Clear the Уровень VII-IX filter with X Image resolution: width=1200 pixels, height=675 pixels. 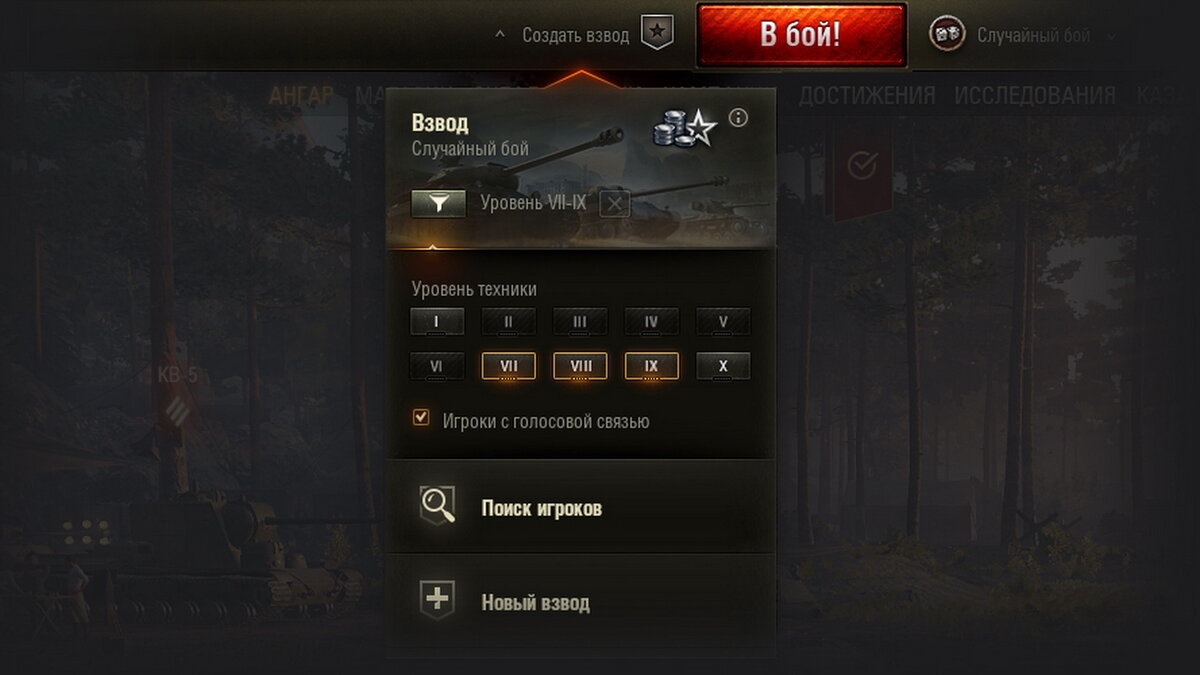coord(614,204)
